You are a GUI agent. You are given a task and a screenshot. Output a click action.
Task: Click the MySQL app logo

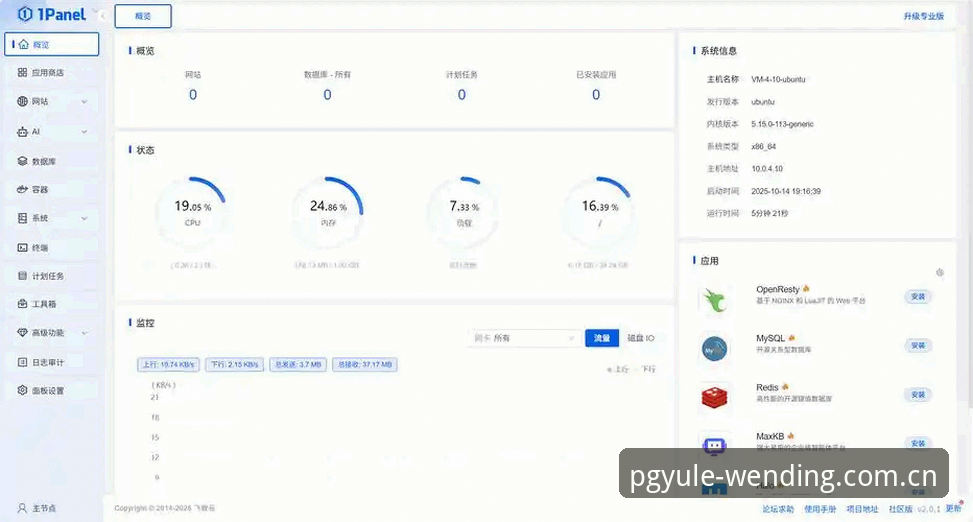714,349
